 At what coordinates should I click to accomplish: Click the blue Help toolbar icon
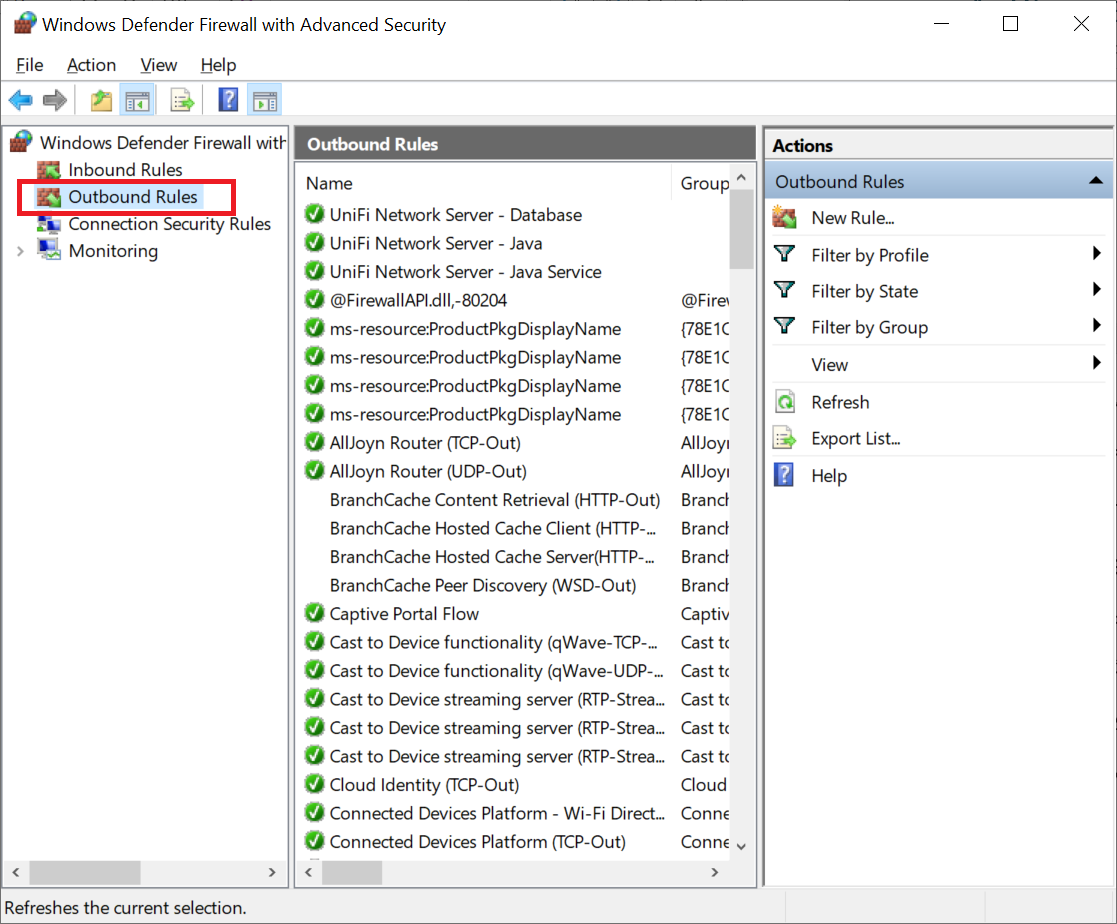(x=229, y=100)
